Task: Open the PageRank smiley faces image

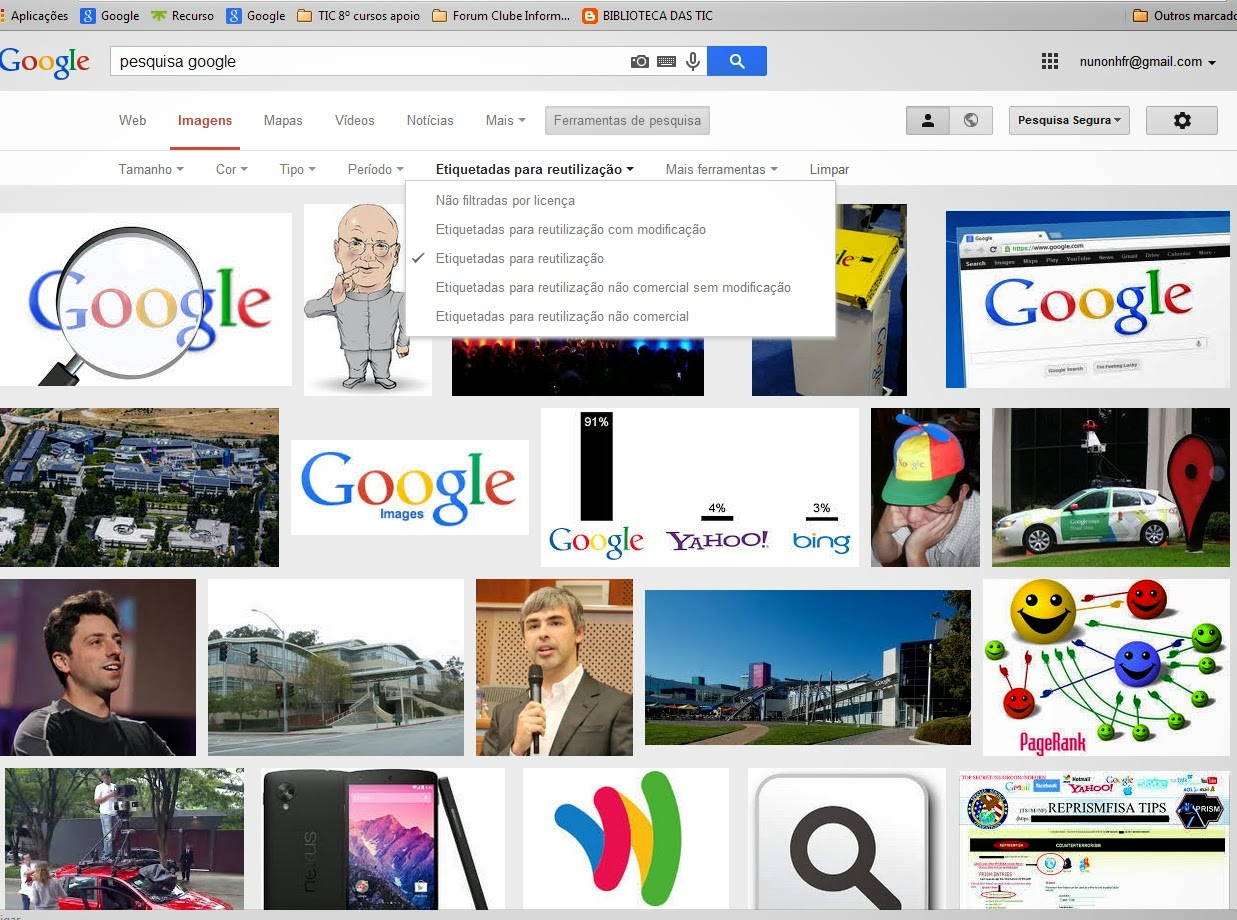Action: coord(1106,667)
